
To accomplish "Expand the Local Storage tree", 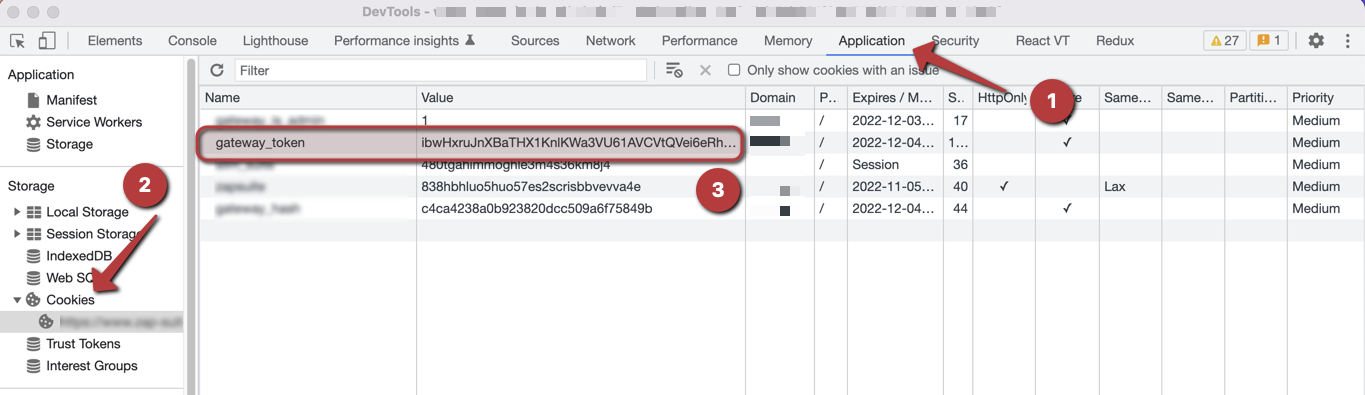I will [x=16, y=212].
